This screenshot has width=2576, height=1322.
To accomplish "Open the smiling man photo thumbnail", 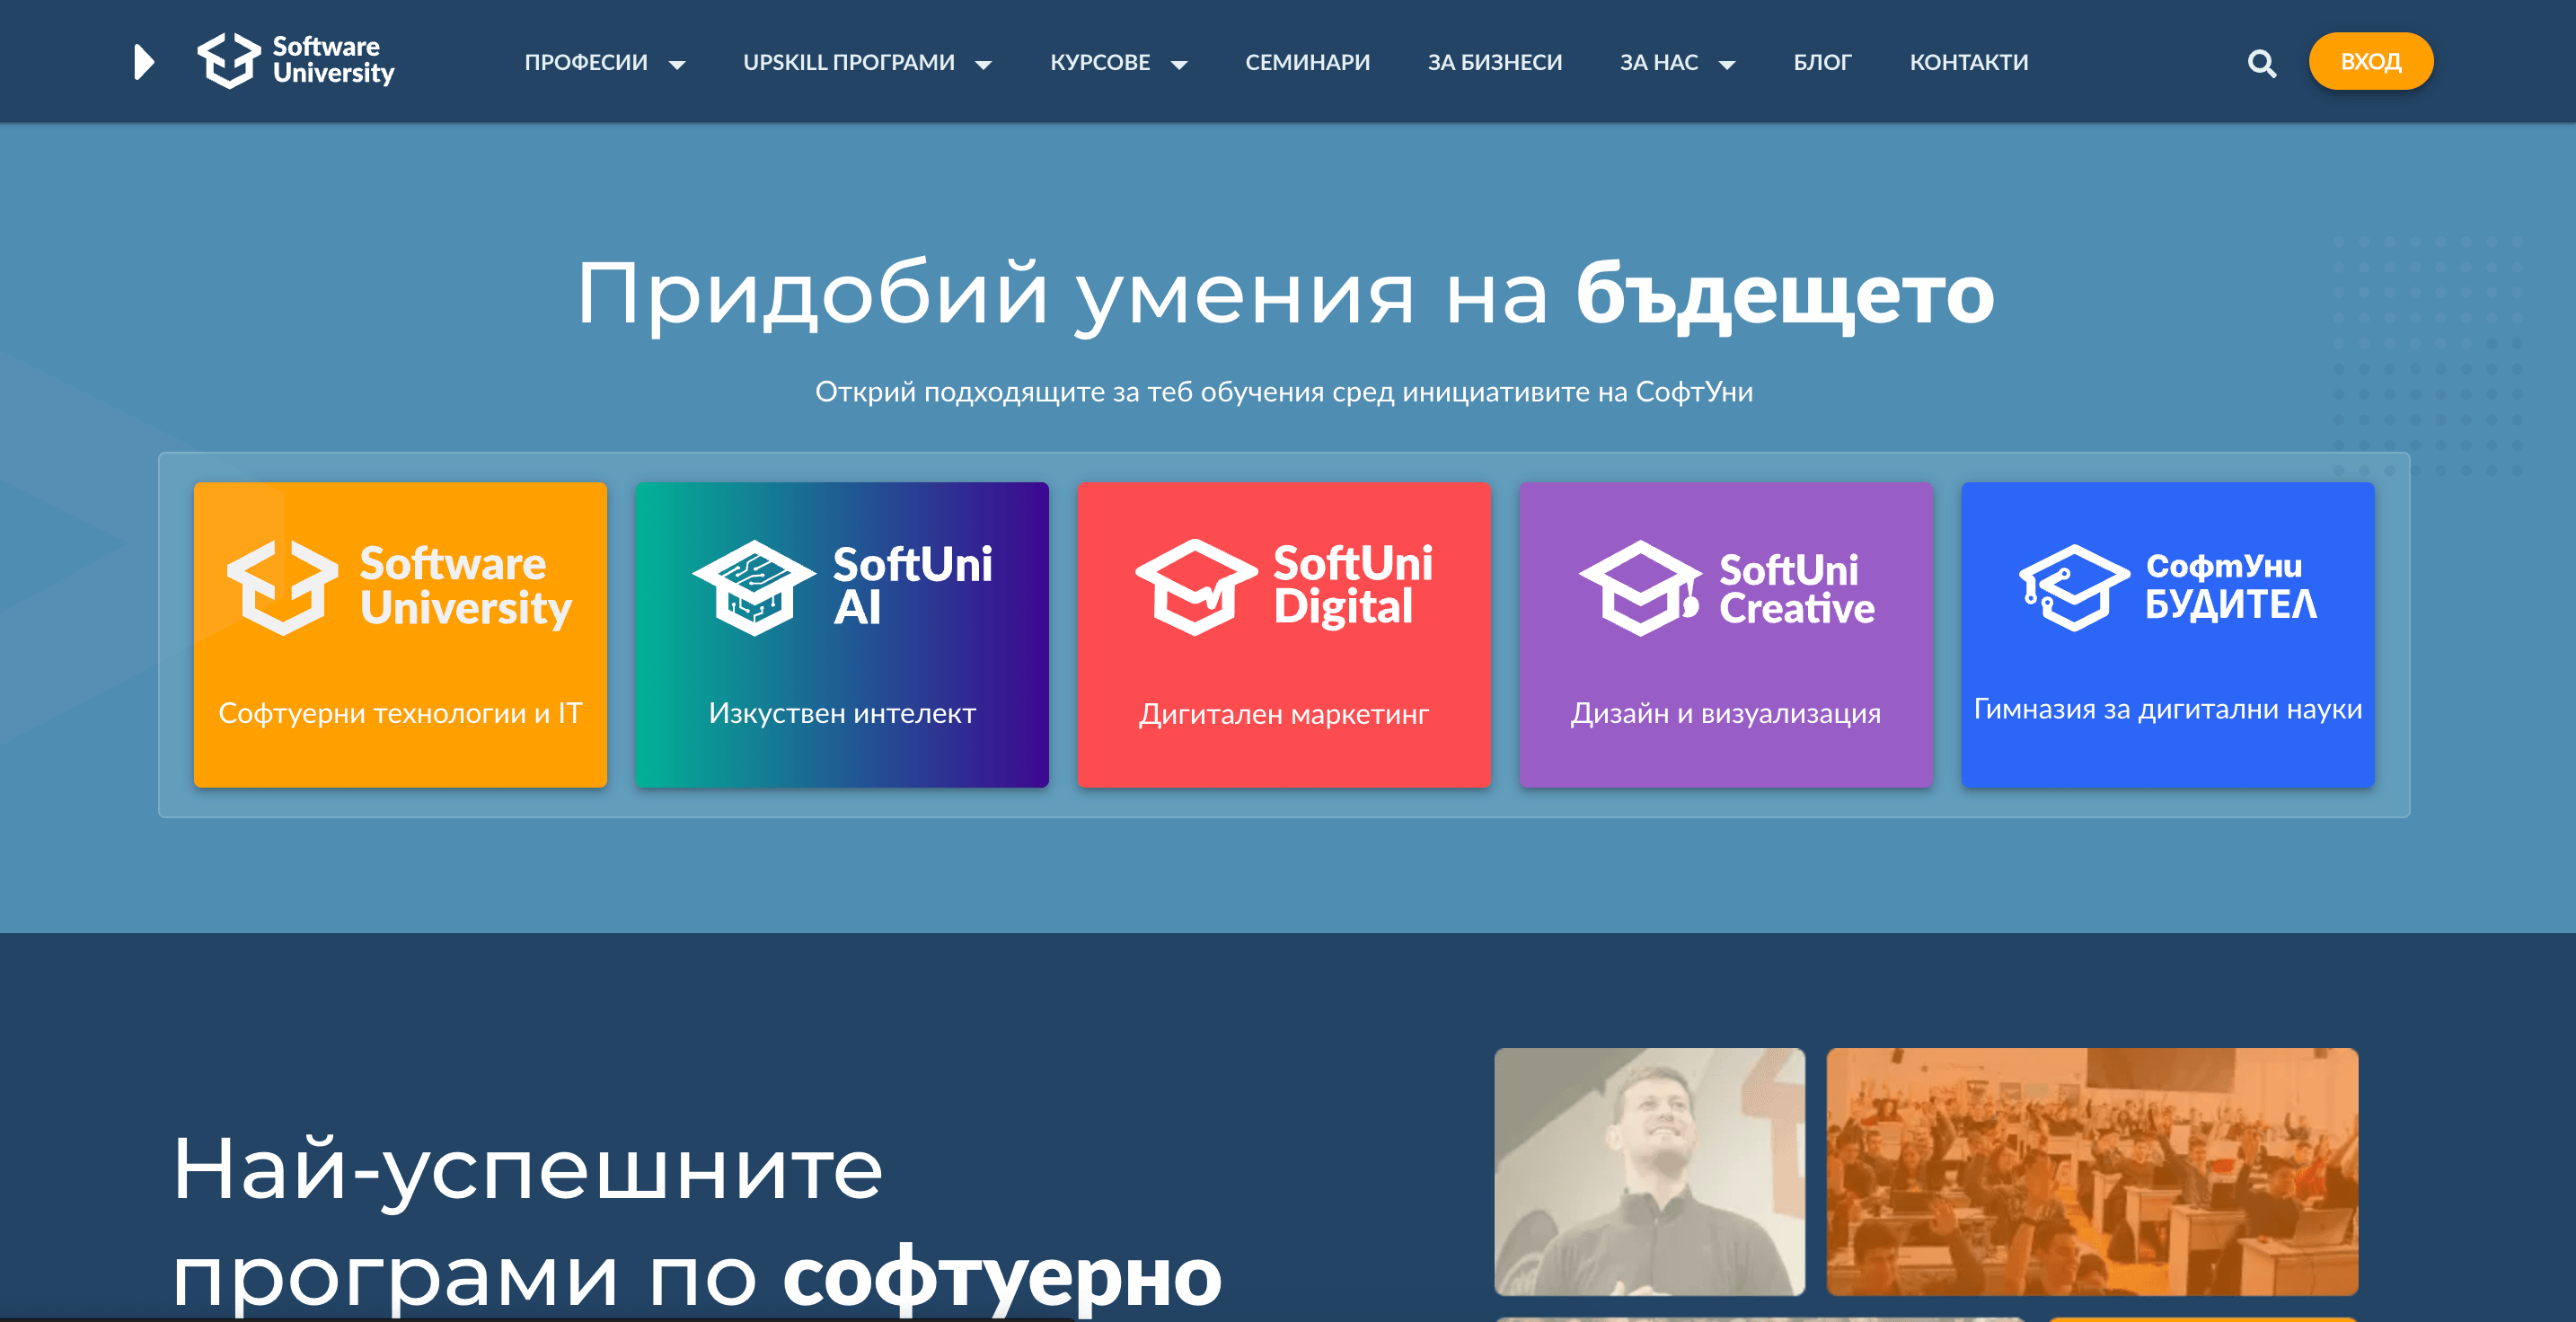I will click(1649, 1171).
